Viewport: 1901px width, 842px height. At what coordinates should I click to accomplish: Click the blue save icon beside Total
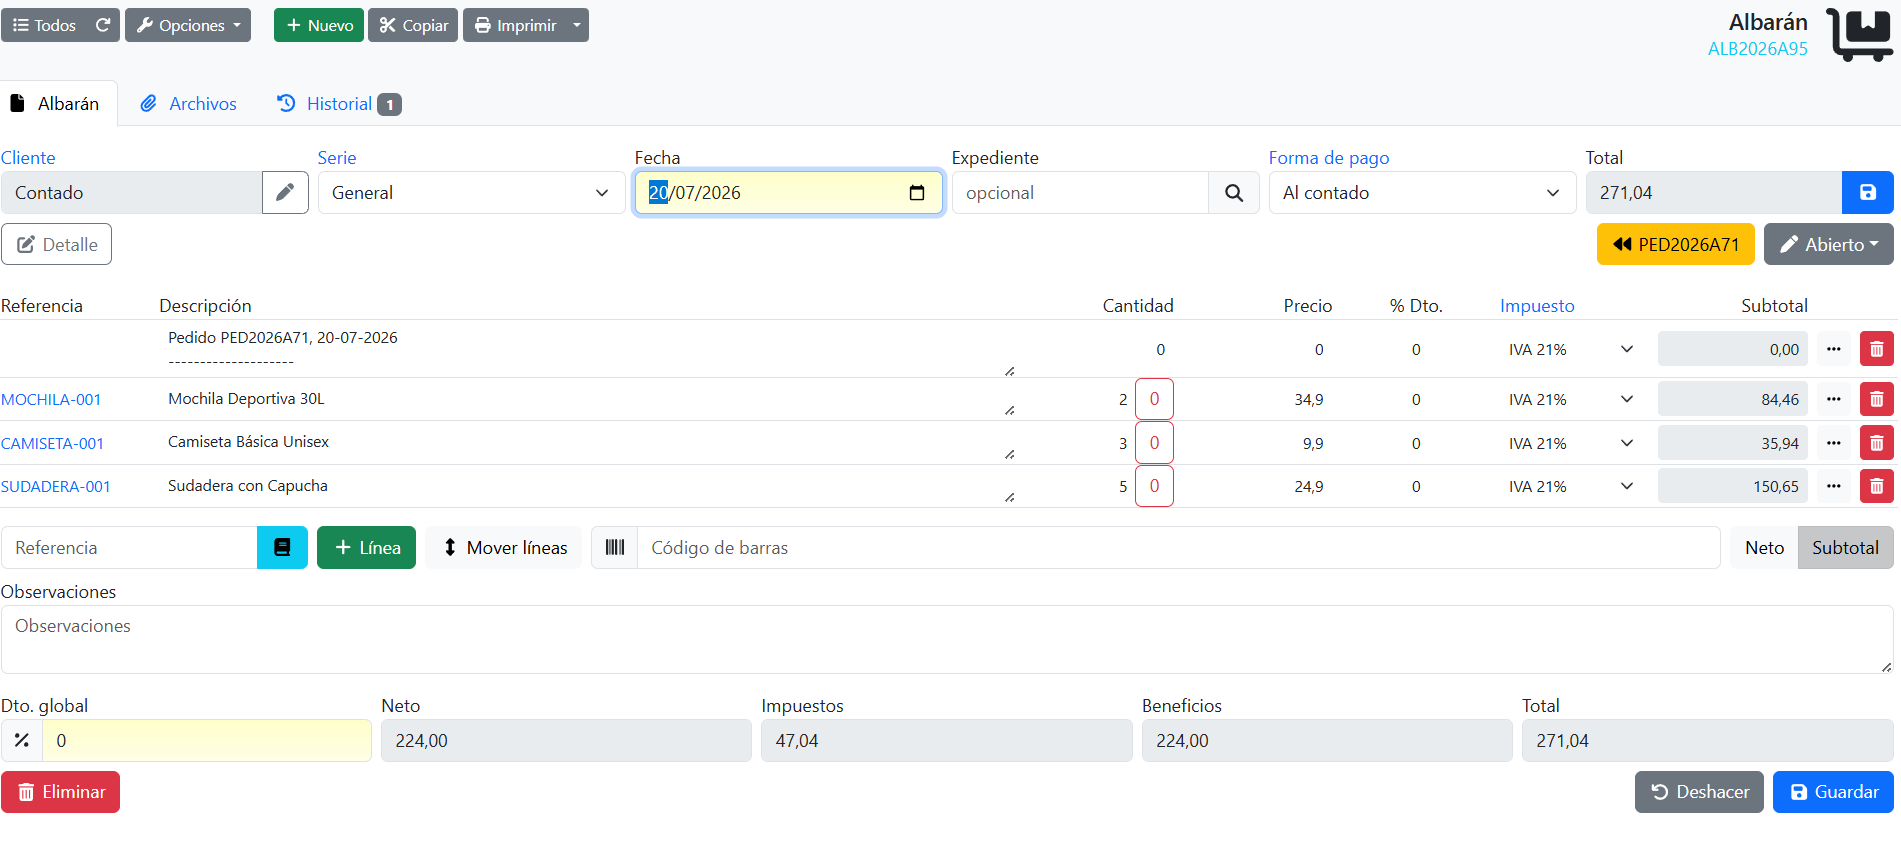(x=1867, y=192)
